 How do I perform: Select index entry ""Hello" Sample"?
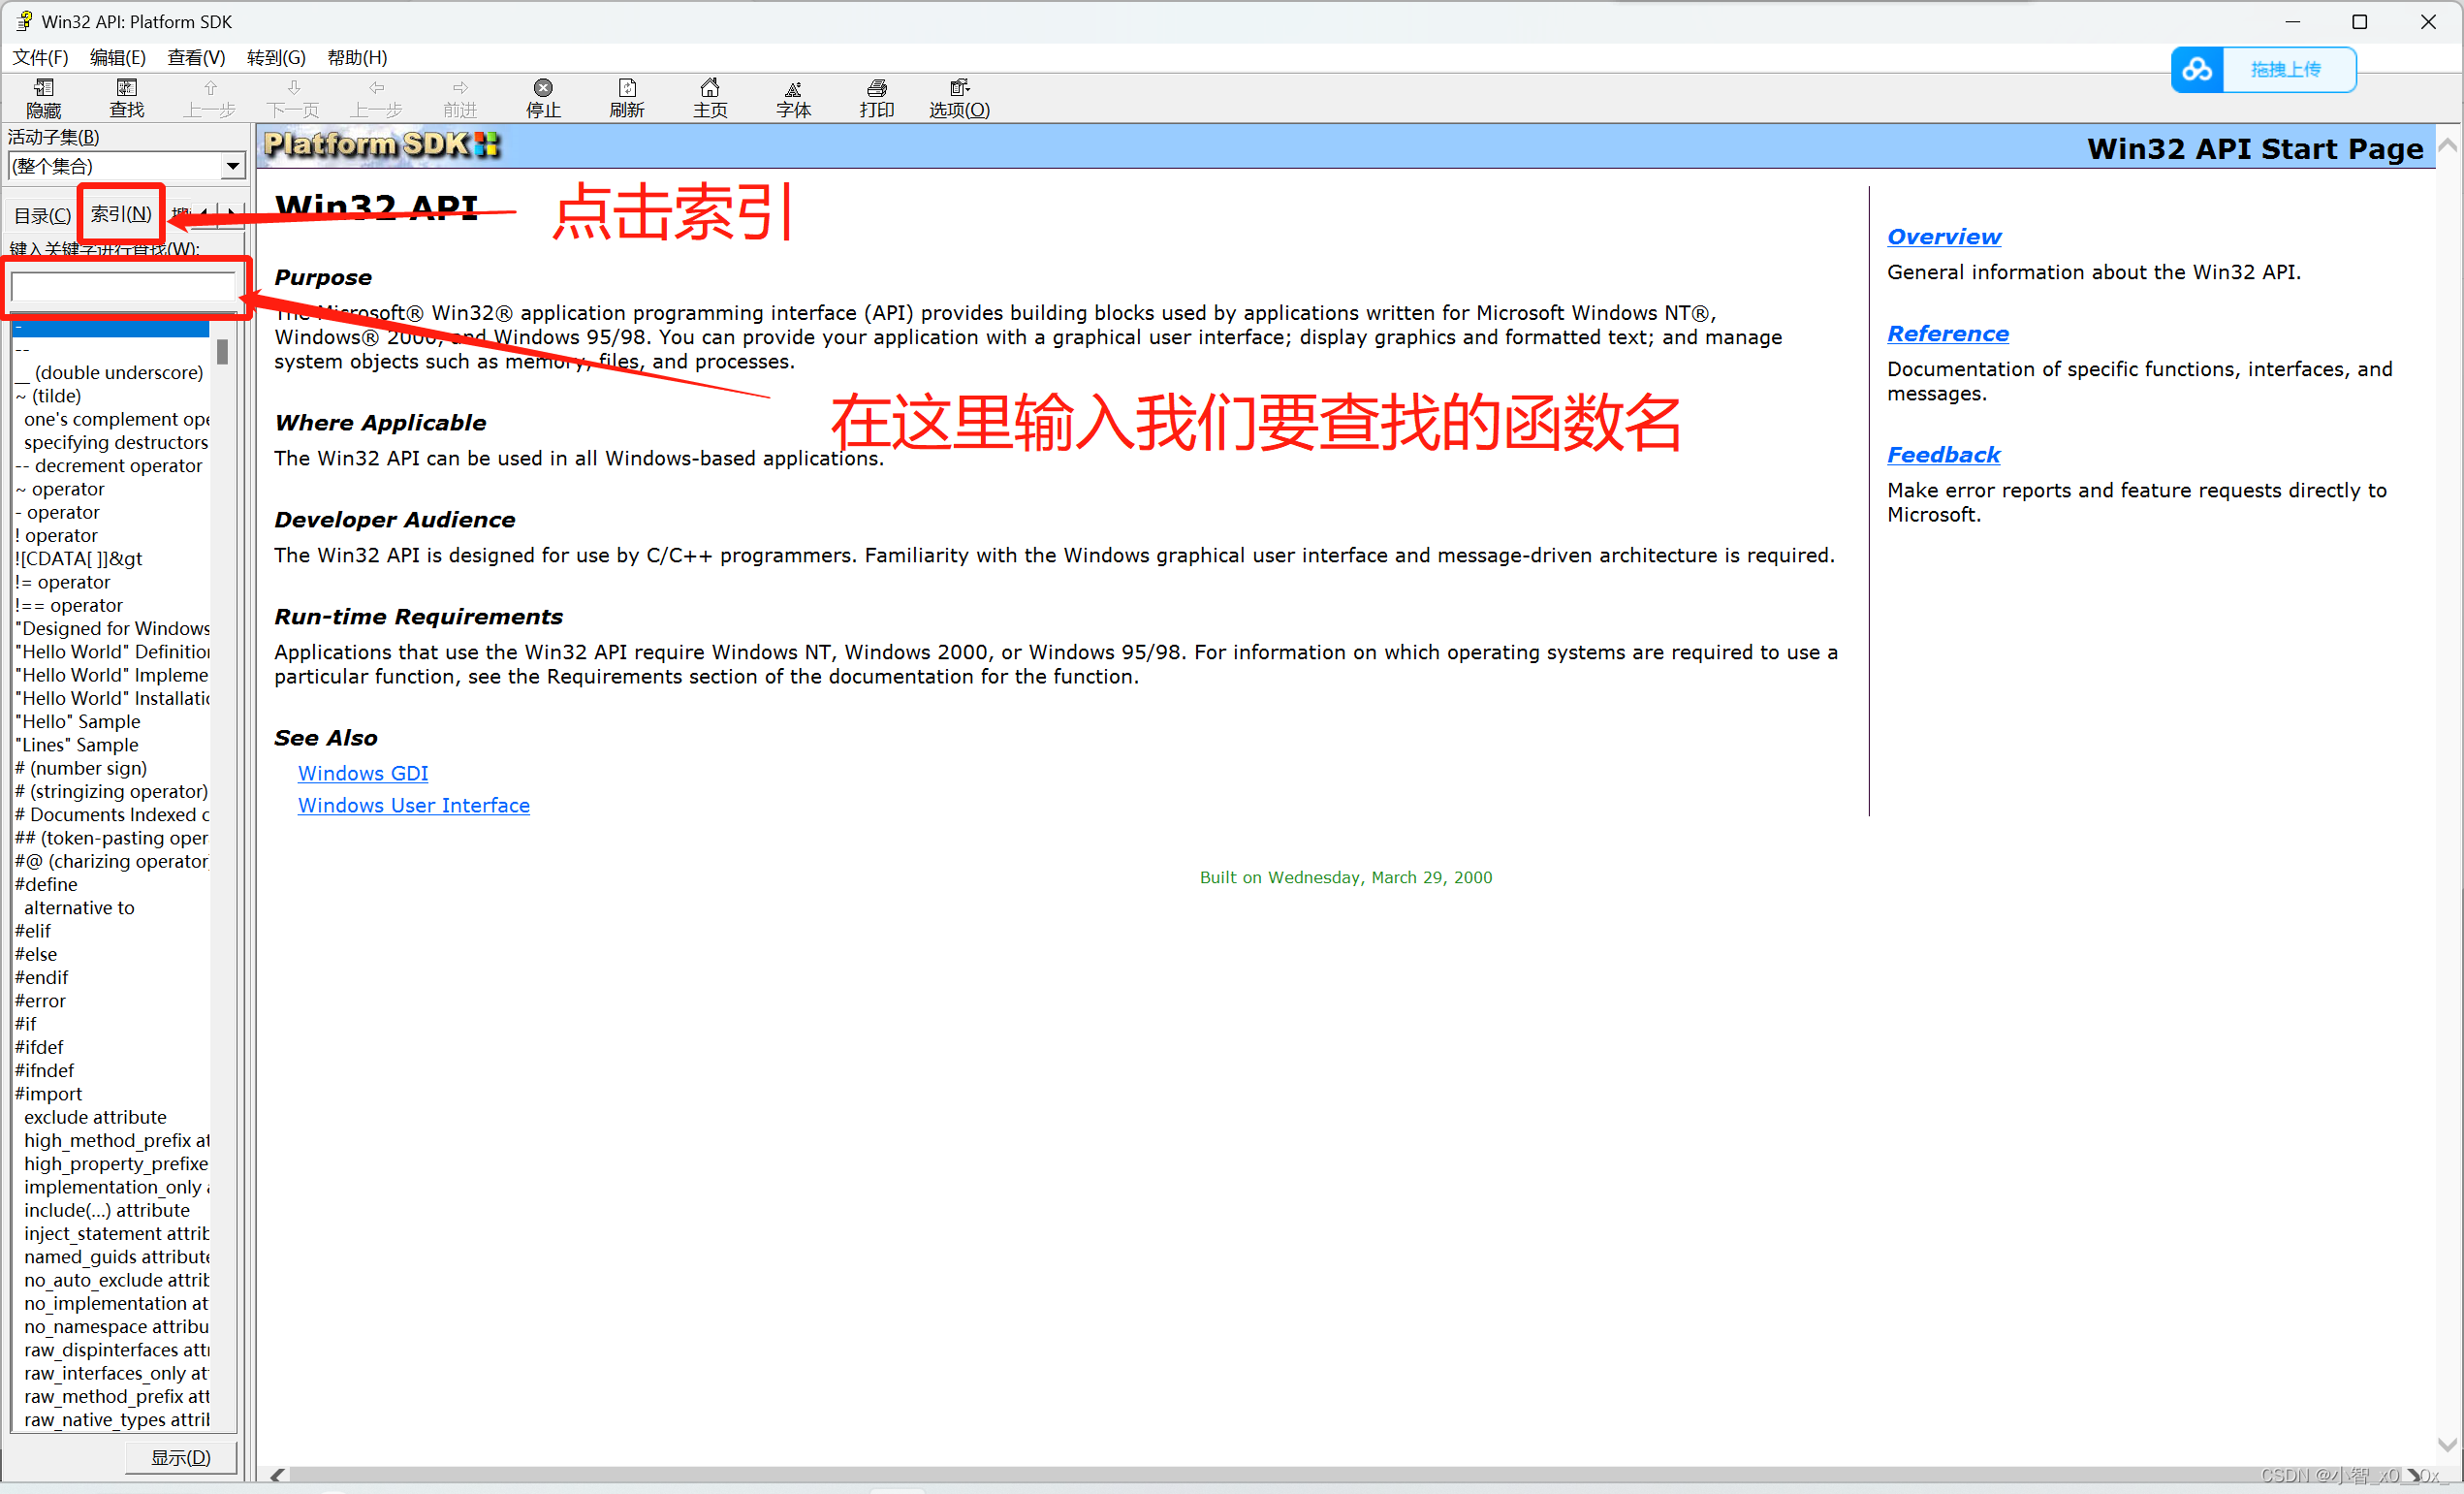77,721
